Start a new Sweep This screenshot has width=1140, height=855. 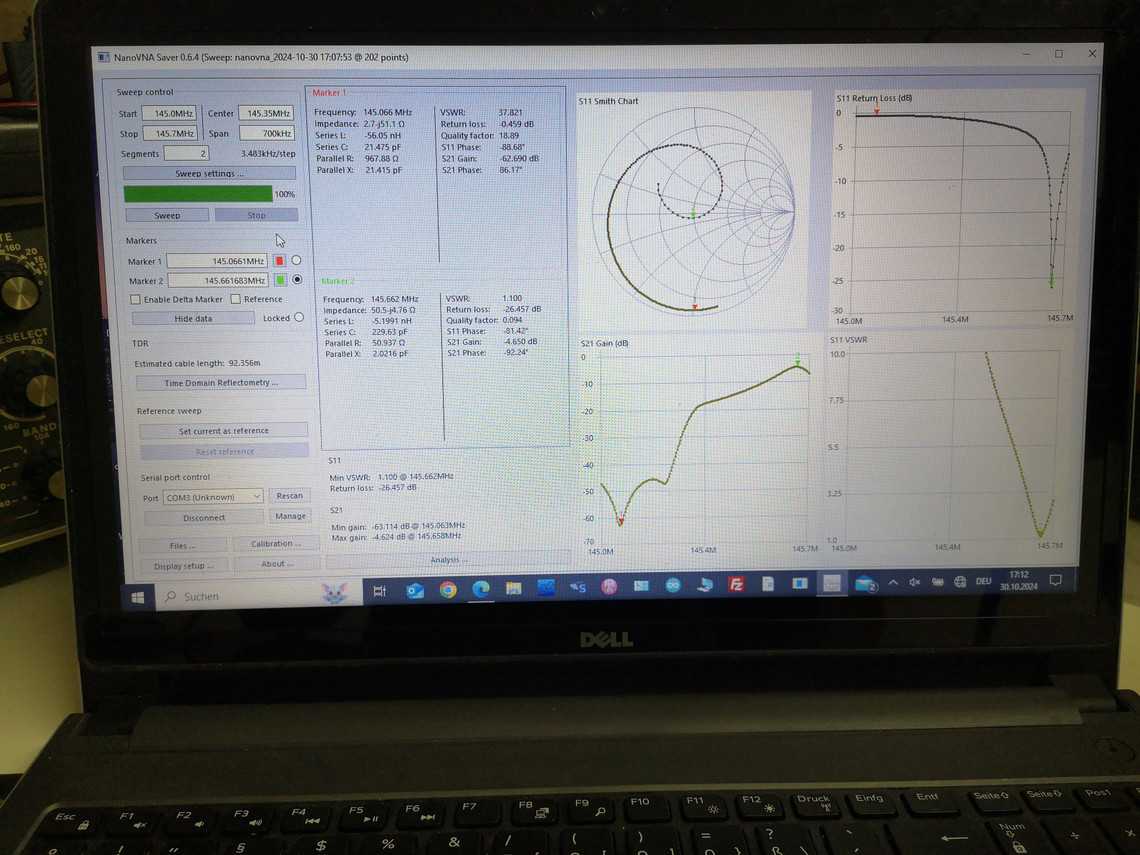tap(167, 215)
